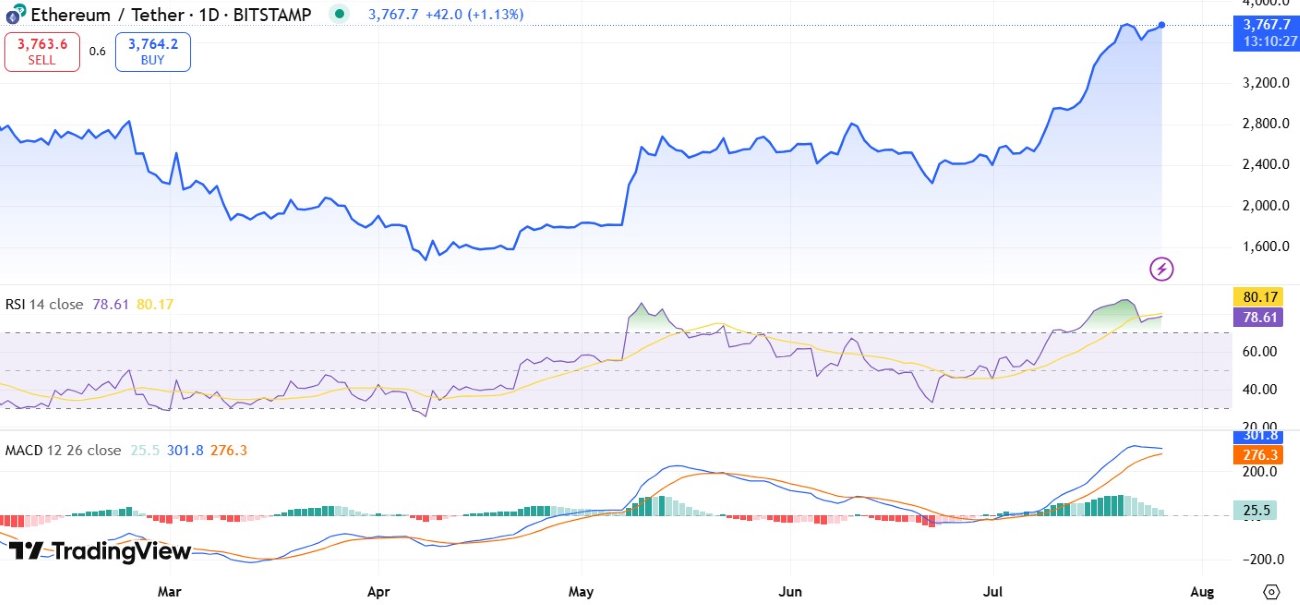Click the SELL 3,763.6 button

[x=42, y=51]
